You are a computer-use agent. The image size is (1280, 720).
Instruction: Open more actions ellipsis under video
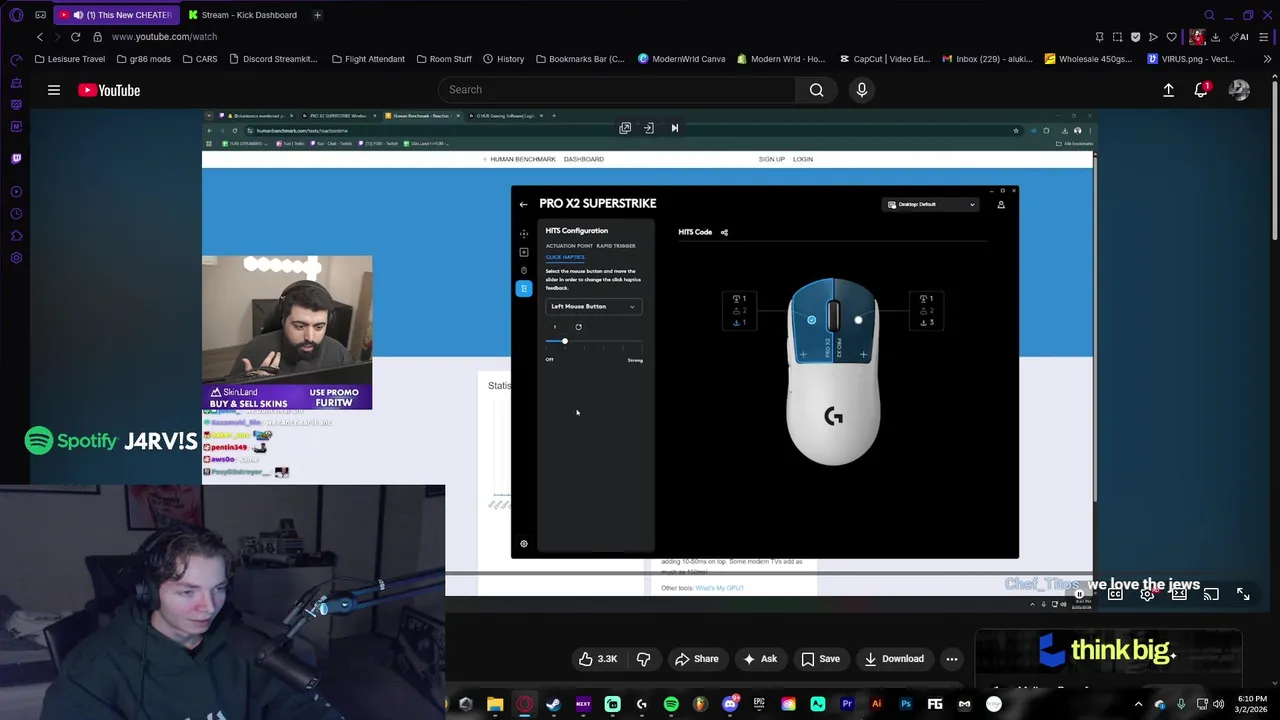pyautogui.click(x=952, y=659)
